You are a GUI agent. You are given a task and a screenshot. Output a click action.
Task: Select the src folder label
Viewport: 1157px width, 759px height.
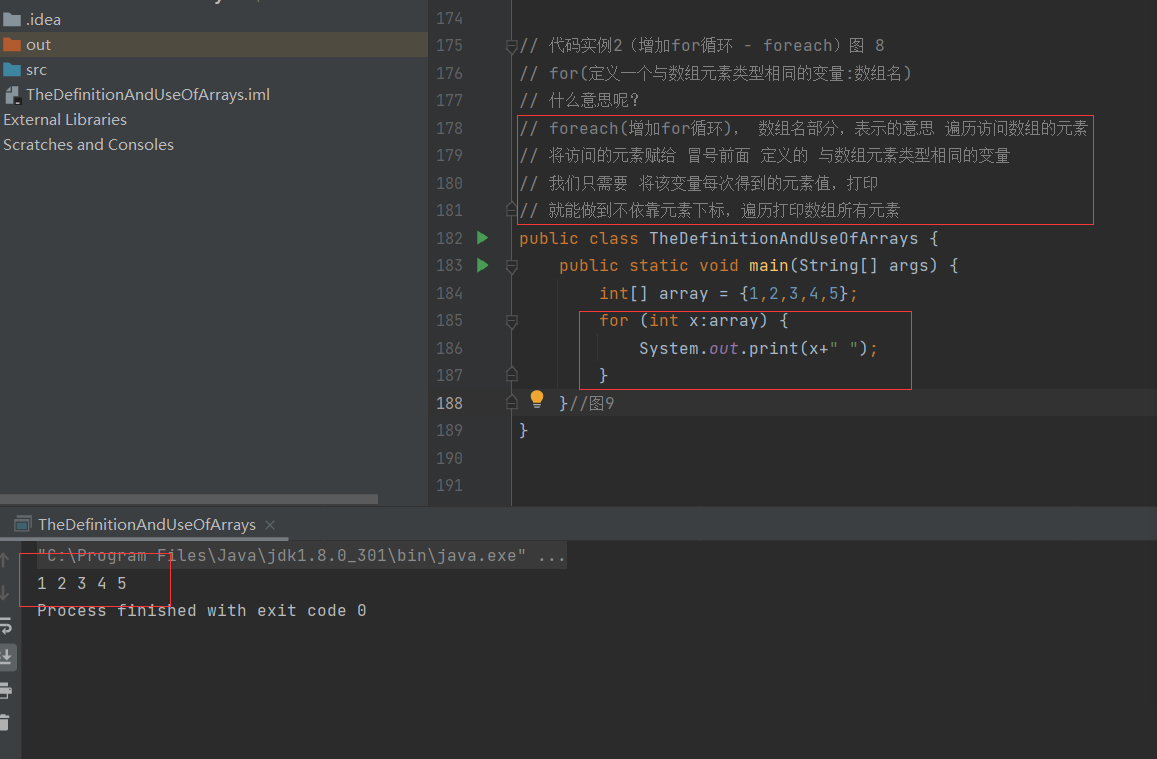click(x=36, y=70)
